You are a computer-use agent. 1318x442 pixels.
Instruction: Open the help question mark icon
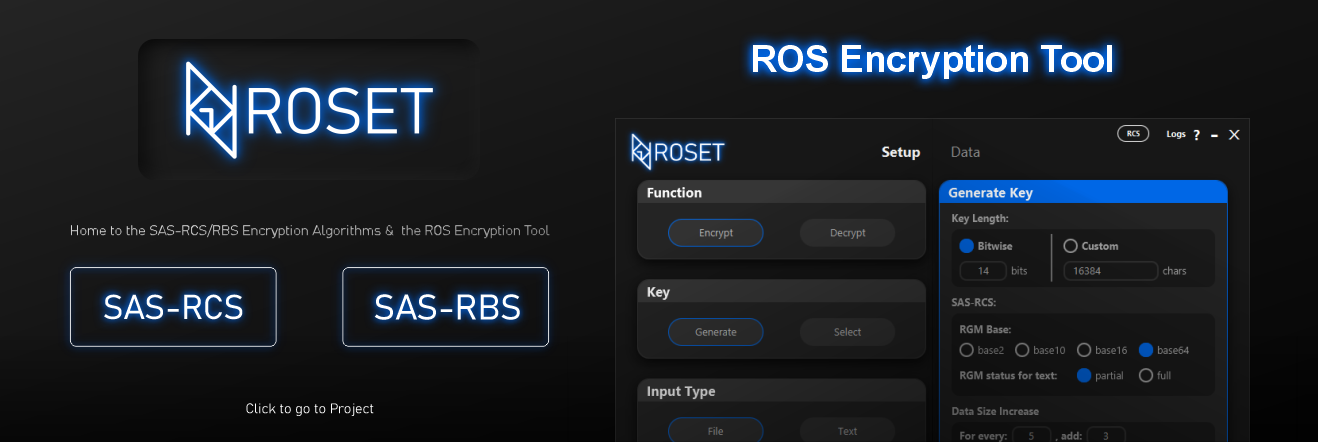(x=1196, y=135)
